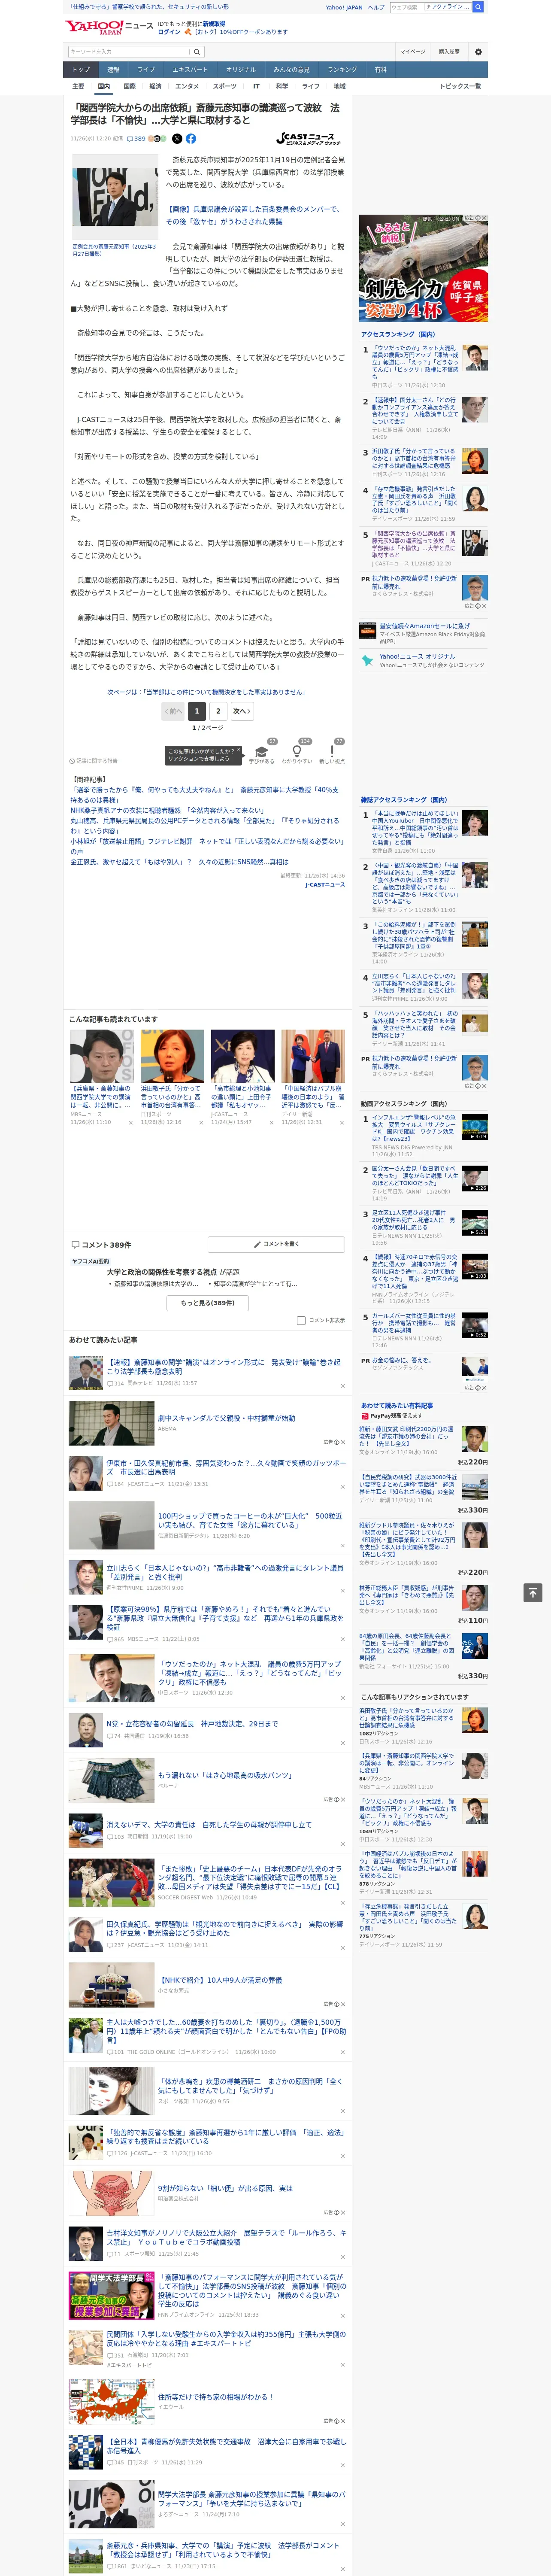This screenshot has height=2576, width=551.
Task: Click the 次へ pagination button
Action: coord(241,711)
